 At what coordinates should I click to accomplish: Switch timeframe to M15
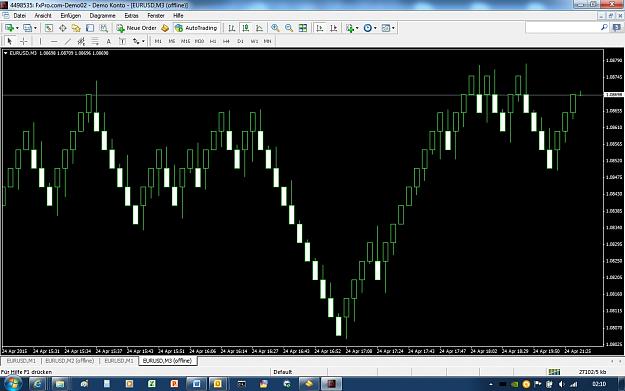[185, 41]
